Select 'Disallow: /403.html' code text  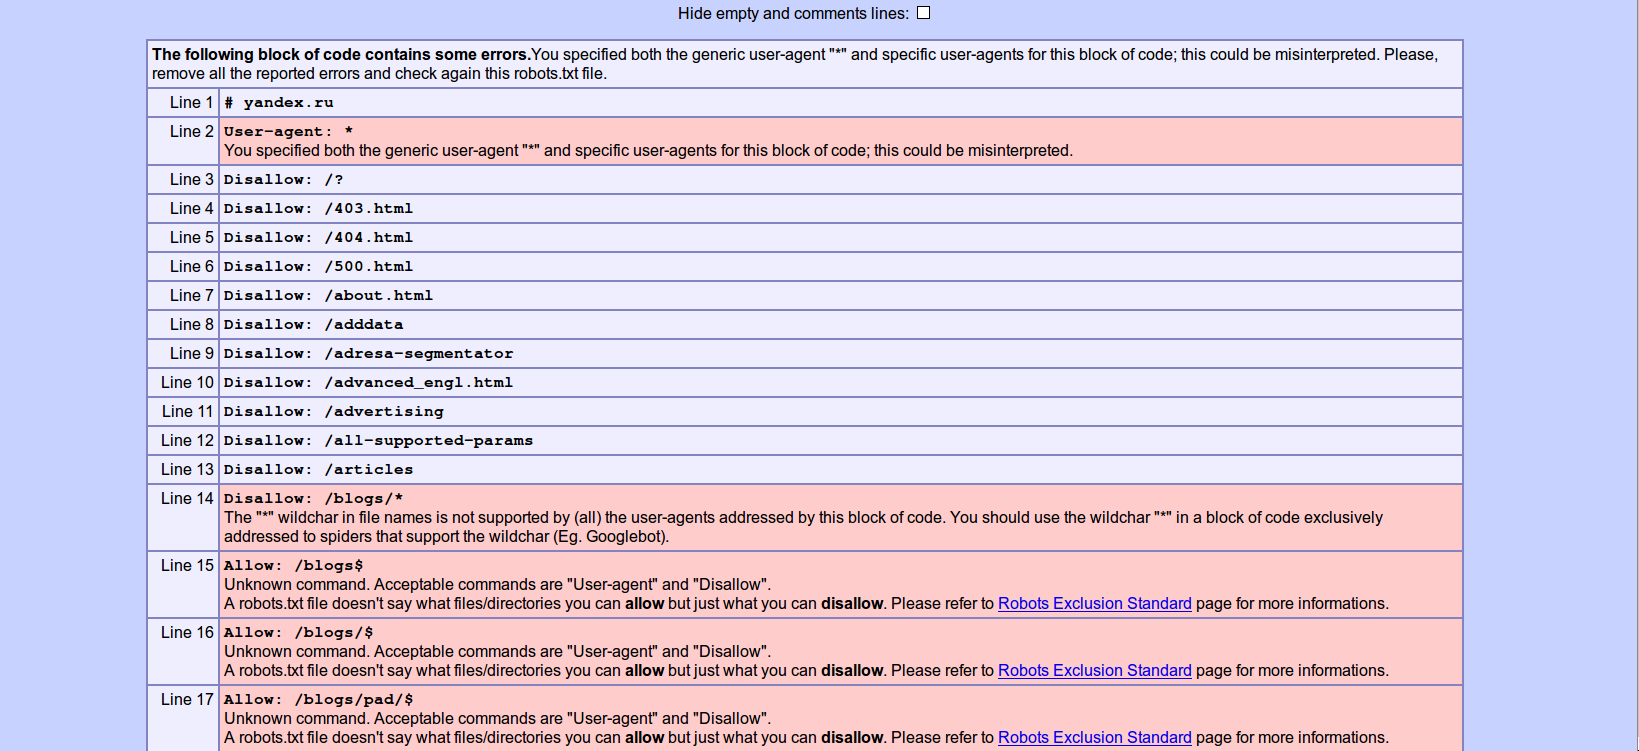(x=318, y=209)
